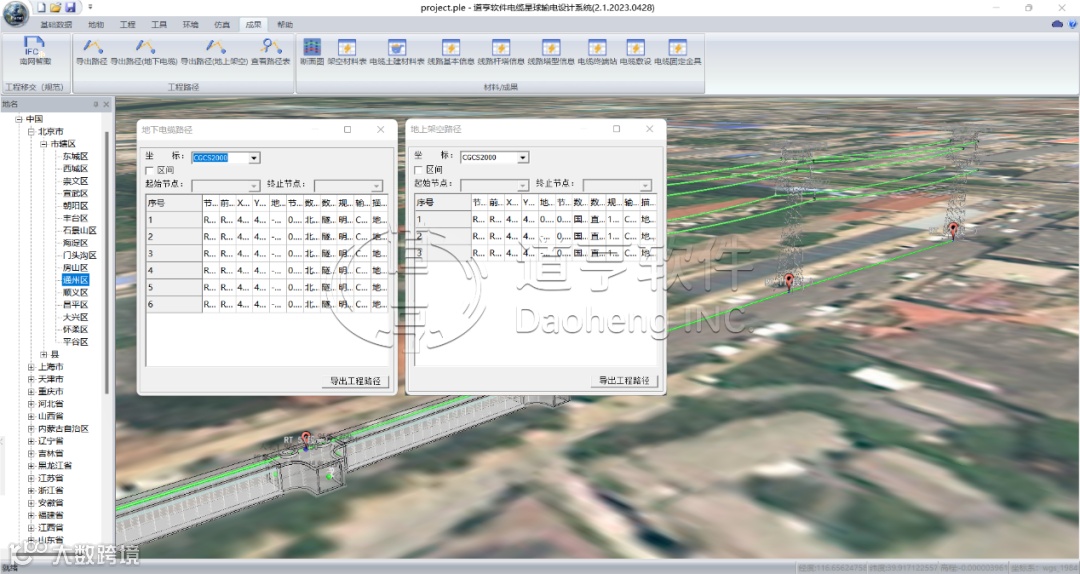This screenshot has height=574, width=1080.
Task: Click 导出工程路径 button in 地下电缆路径 dialog
Action: [357, 381]
